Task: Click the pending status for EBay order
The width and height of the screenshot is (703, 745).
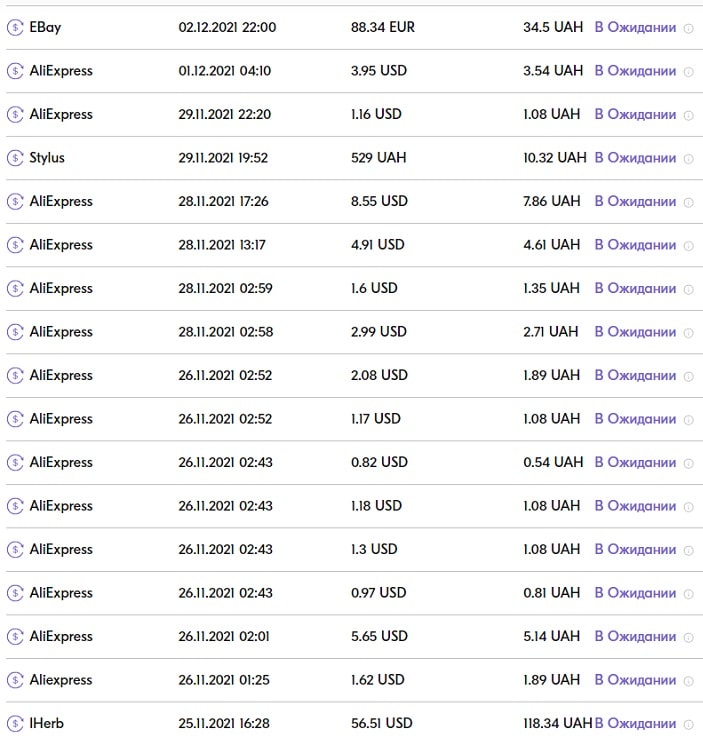Action: point(635,28)
